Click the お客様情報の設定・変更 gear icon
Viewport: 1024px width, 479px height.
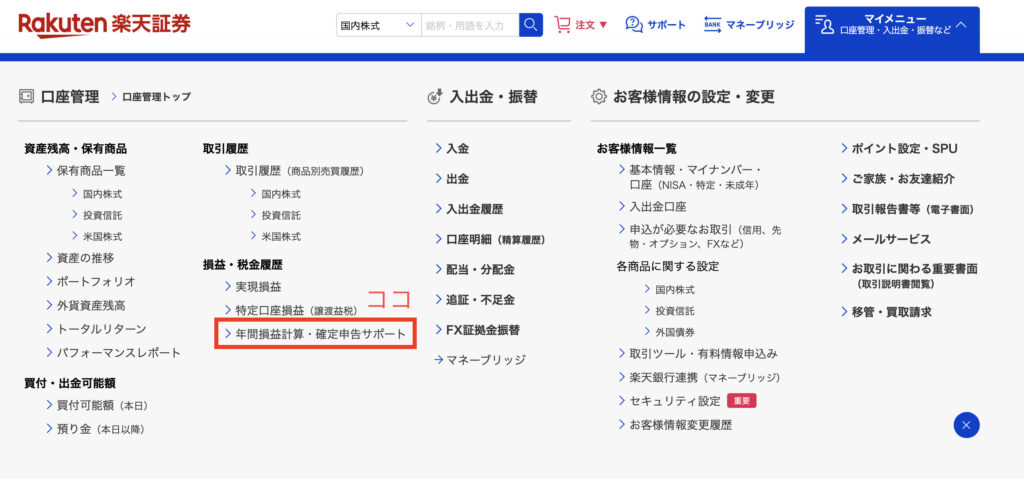click(598, 97)
